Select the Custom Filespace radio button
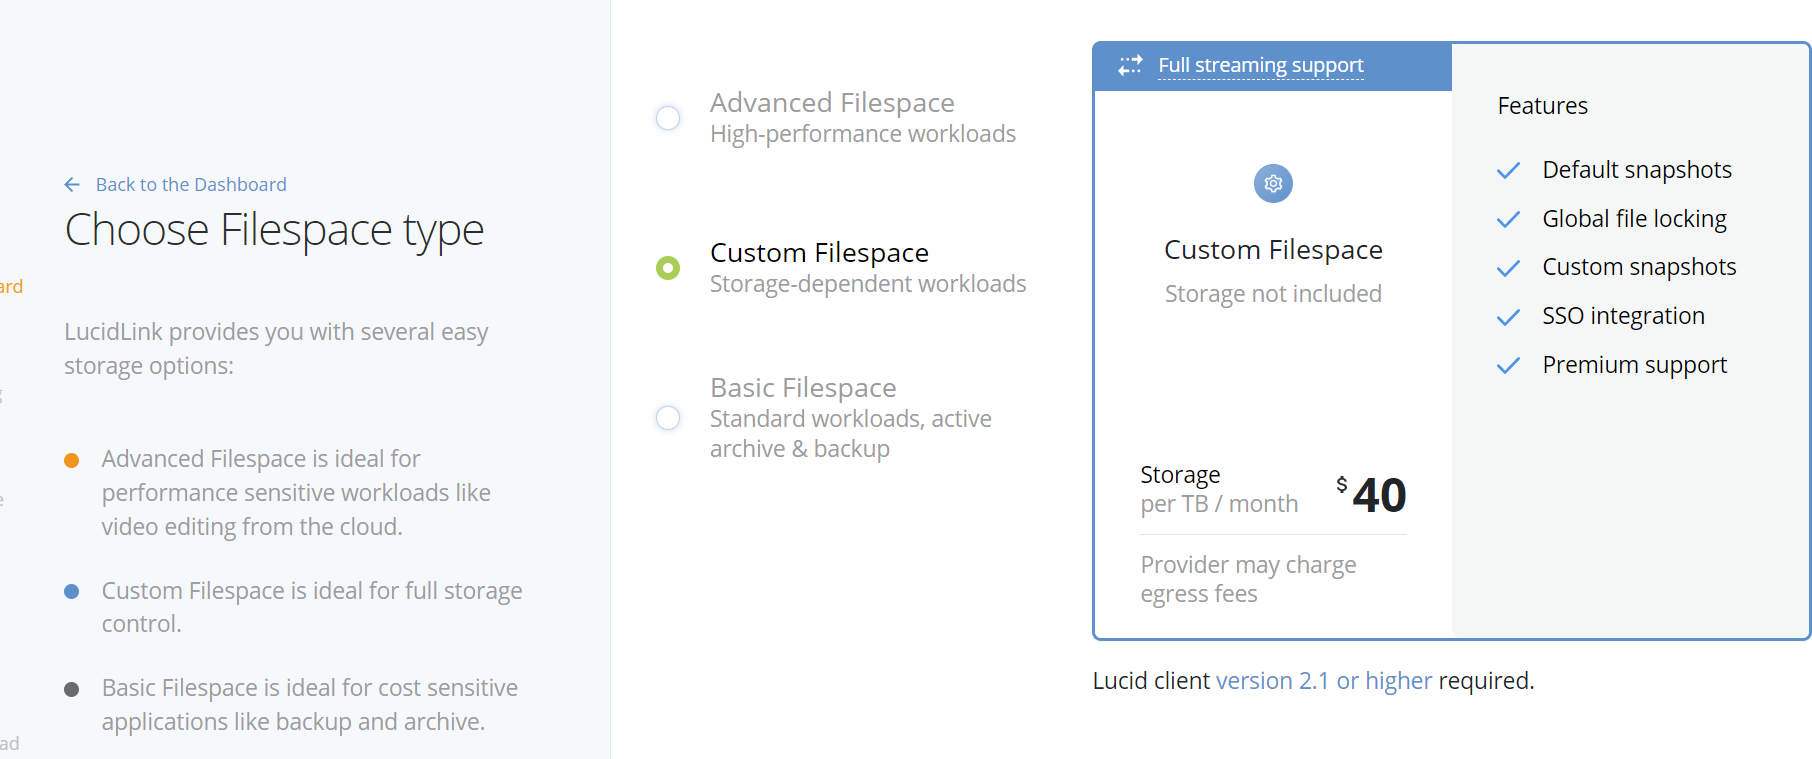 tap(668, 268)
